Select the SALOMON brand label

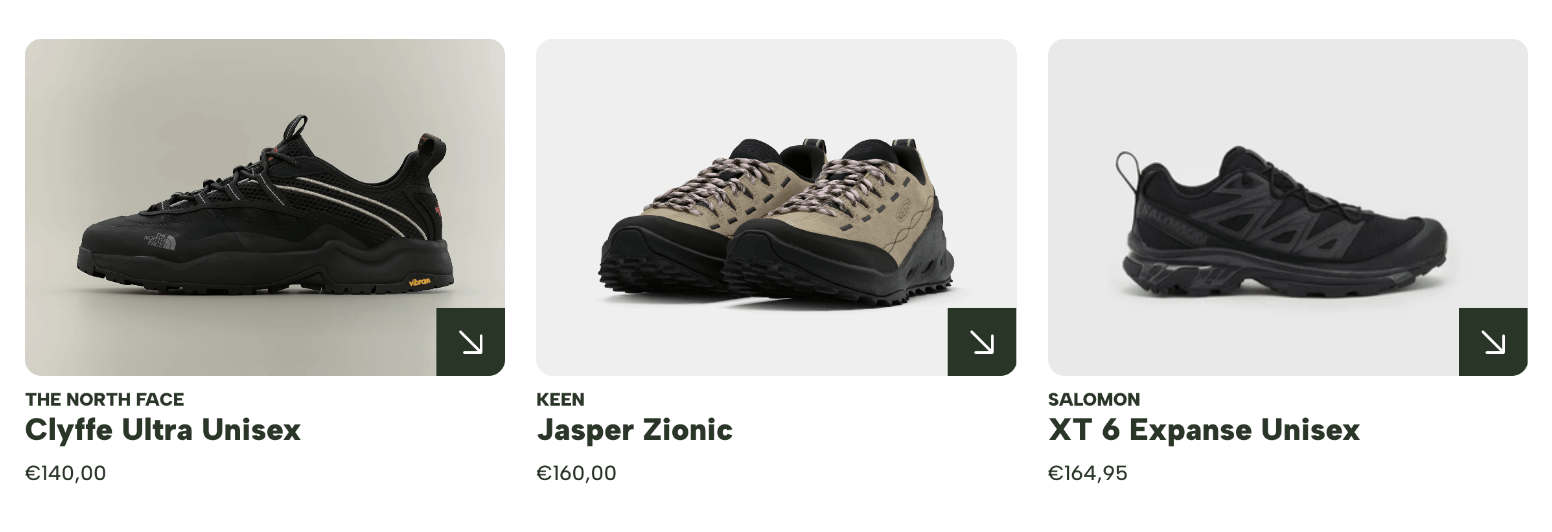click(1094, 399)
